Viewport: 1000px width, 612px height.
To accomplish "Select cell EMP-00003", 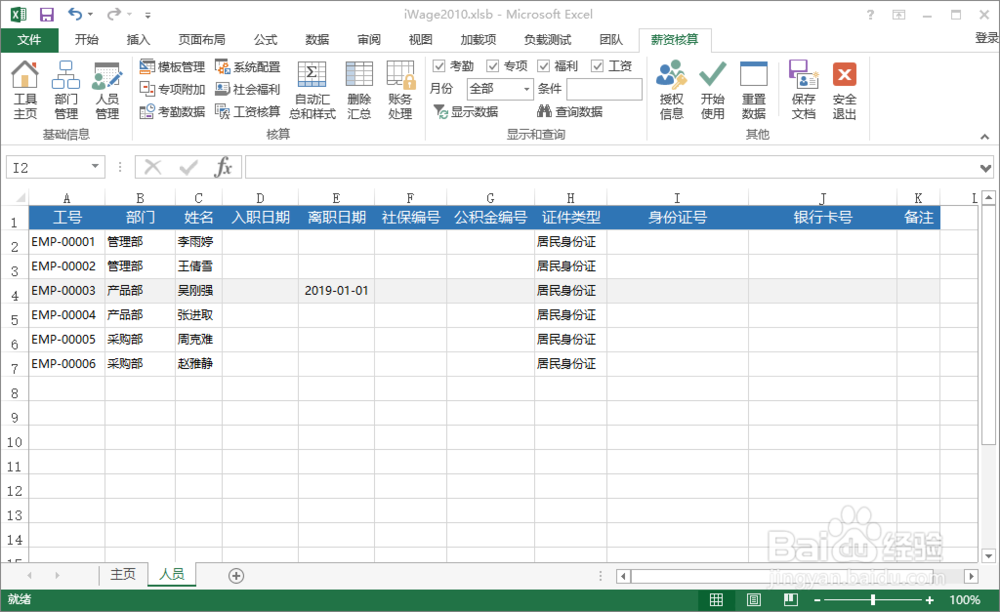I will [66, 291].
